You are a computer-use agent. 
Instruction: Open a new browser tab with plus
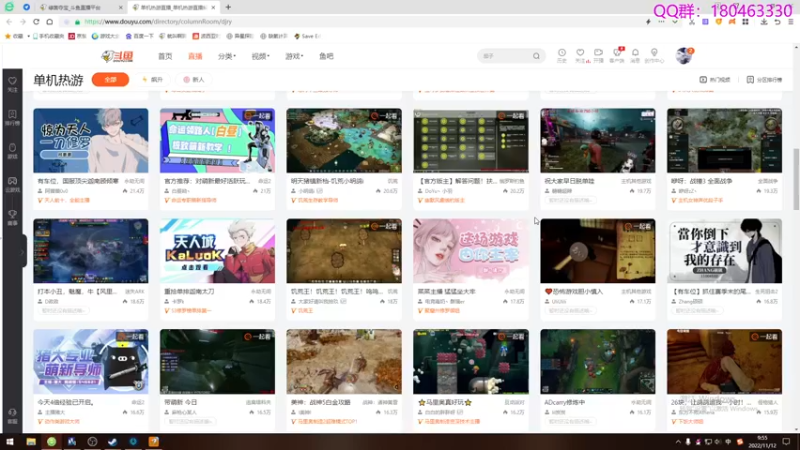pos(228,7)
